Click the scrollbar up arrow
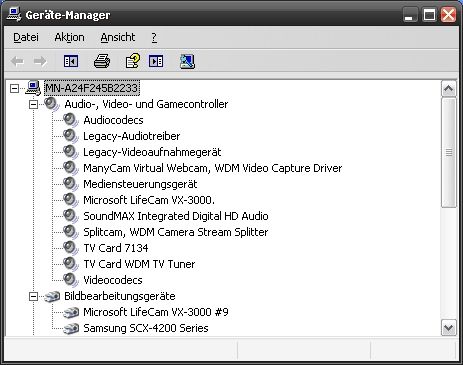The width and height of the screenshot is (463, 365). (449, 89)
